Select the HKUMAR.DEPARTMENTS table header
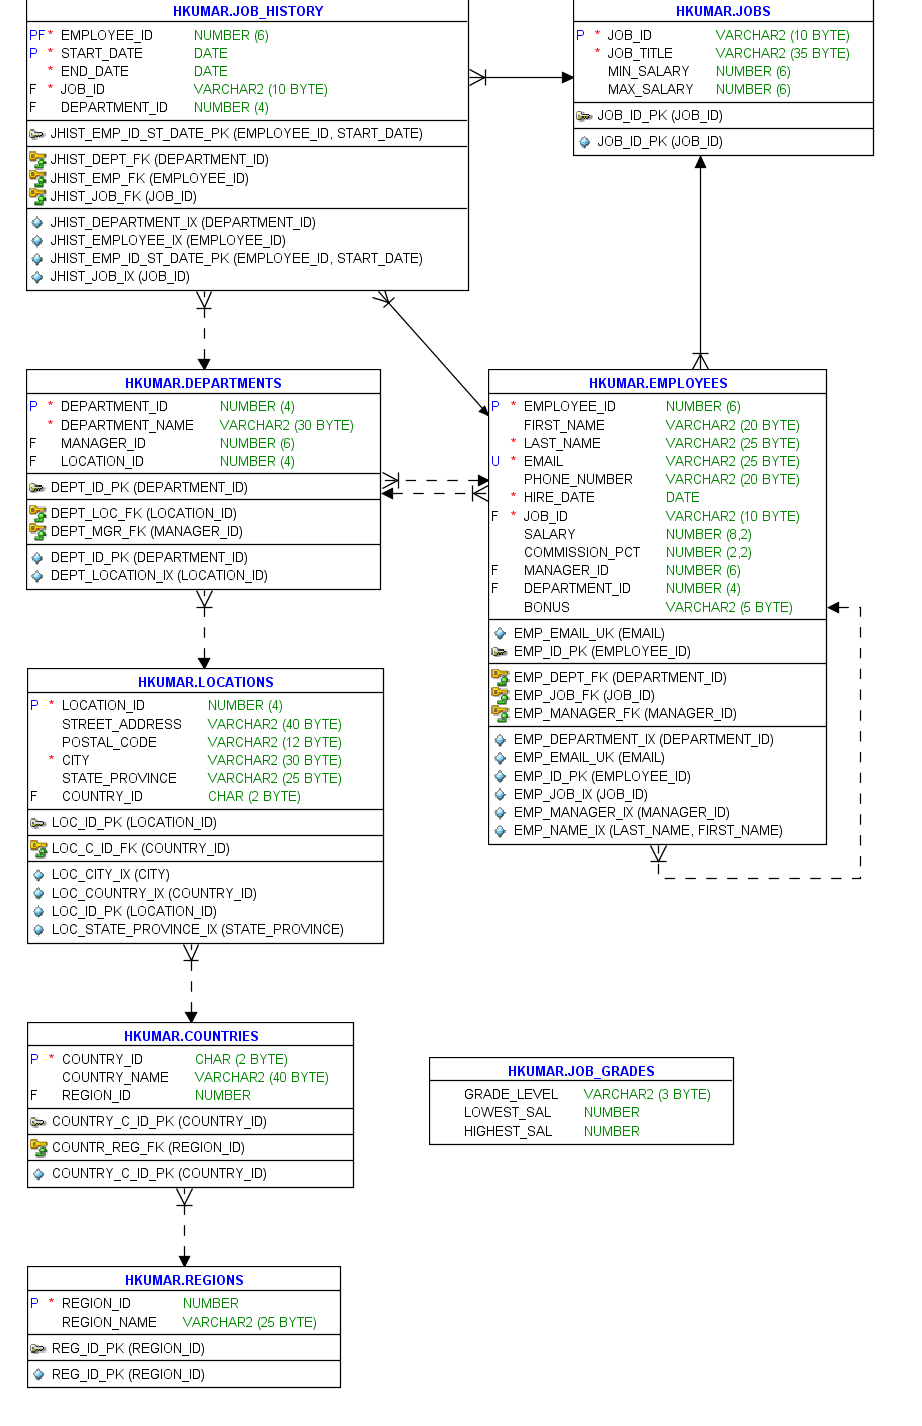922x1426 pixels. coord(203,382)
